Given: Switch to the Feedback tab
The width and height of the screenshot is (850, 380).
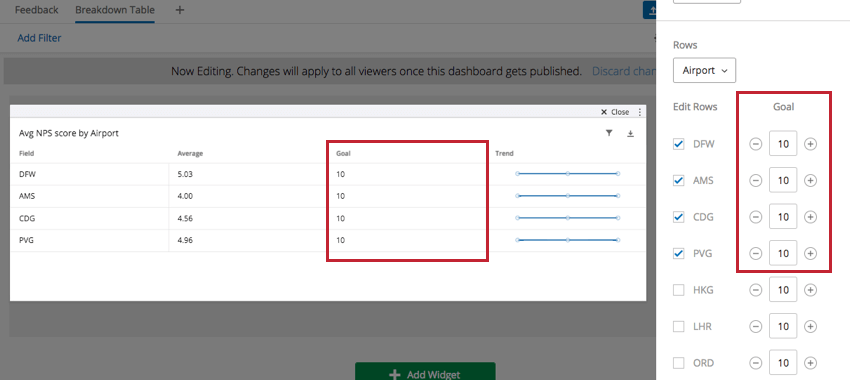Looking at the screenshot, I should 36,10.
